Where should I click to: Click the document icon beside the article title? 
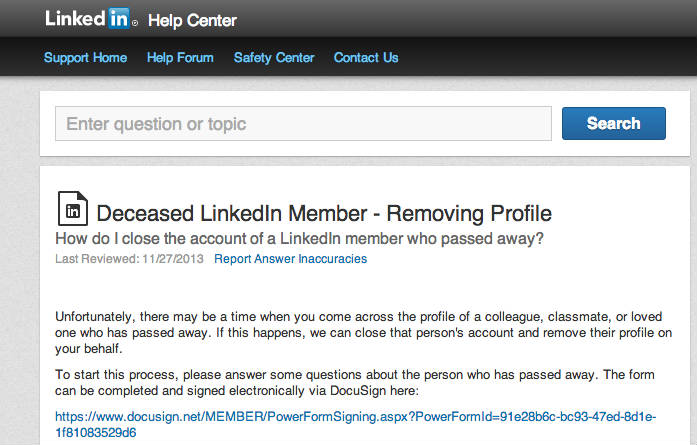click(72, 208)
